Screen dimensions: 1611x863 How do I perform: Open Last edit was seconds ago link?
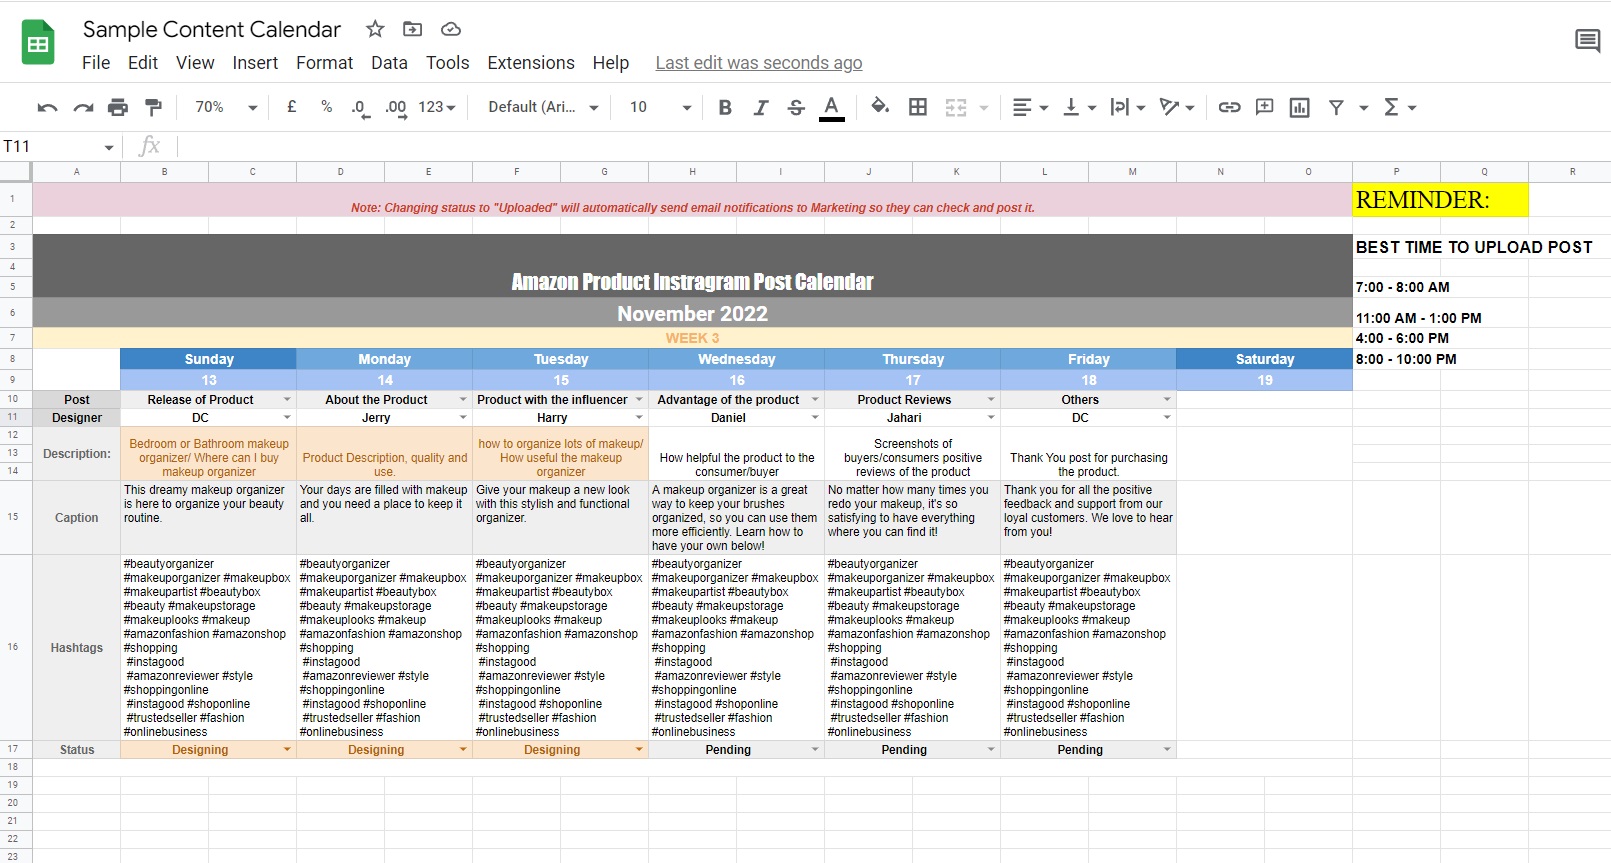[758, 63]
